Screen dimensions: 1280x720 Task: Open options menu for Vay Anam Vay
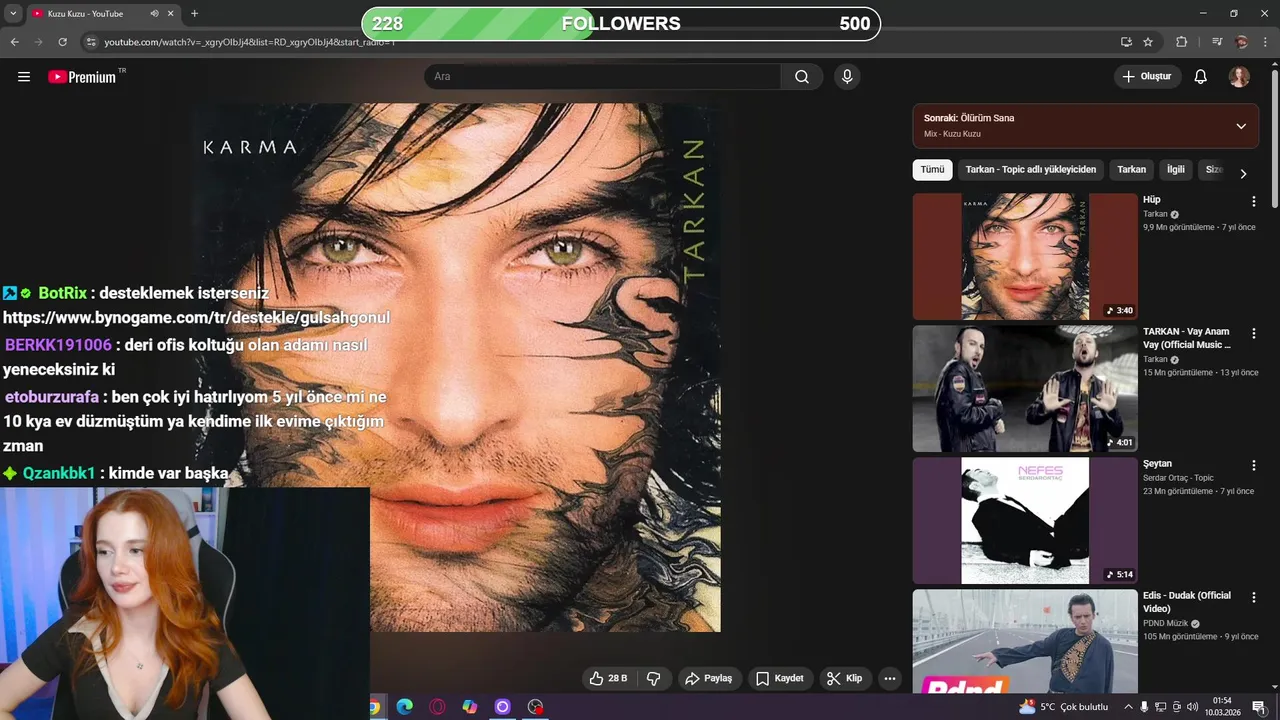click(x=1253, y=333)
